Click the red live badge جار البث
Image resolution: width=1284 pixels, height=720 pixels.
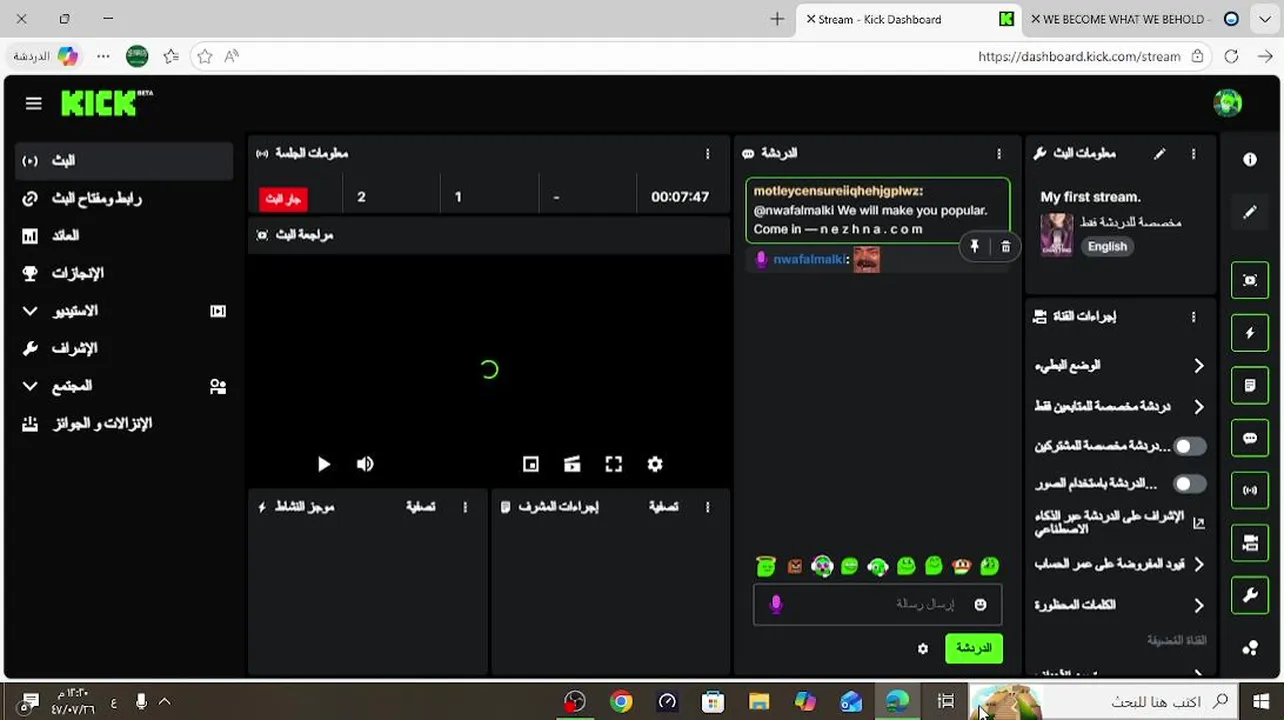pyautogui.click(x=283, y=199)
